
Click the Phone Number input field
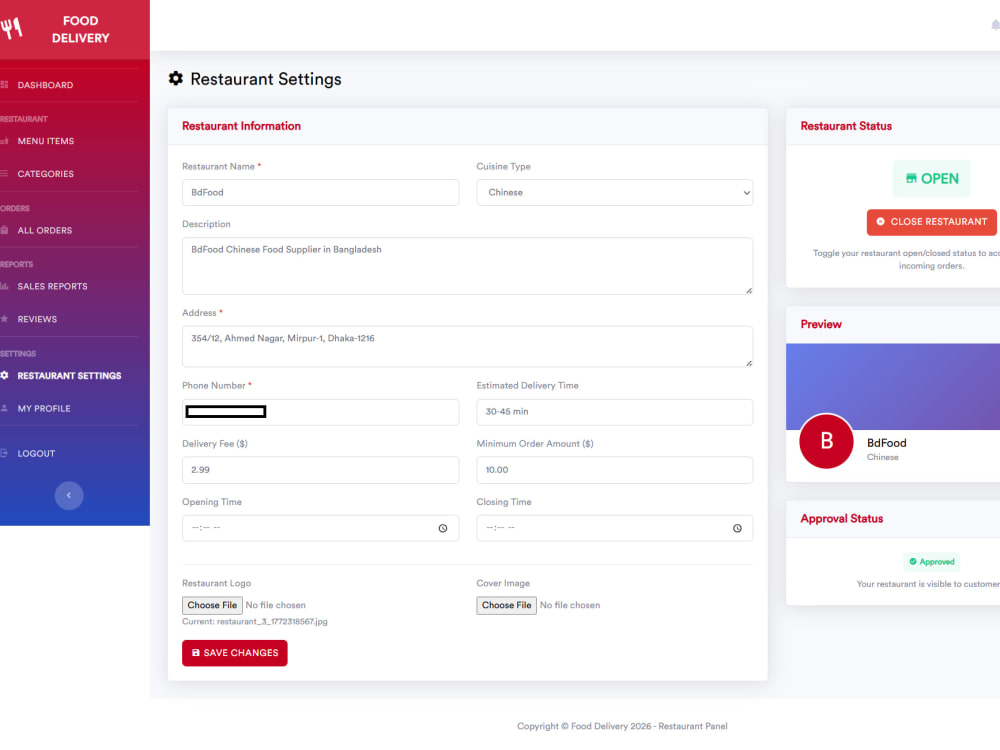[321, 412]
